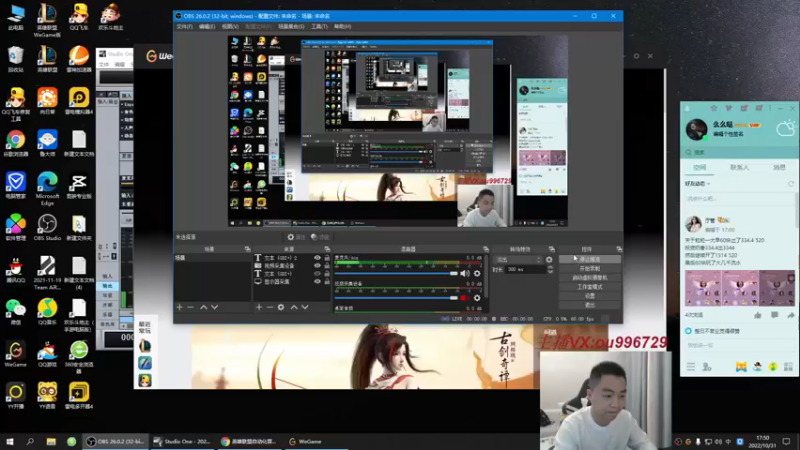Click the QQ search box
This screenshot has height=450, width=800.
click(x=739, y=153)
